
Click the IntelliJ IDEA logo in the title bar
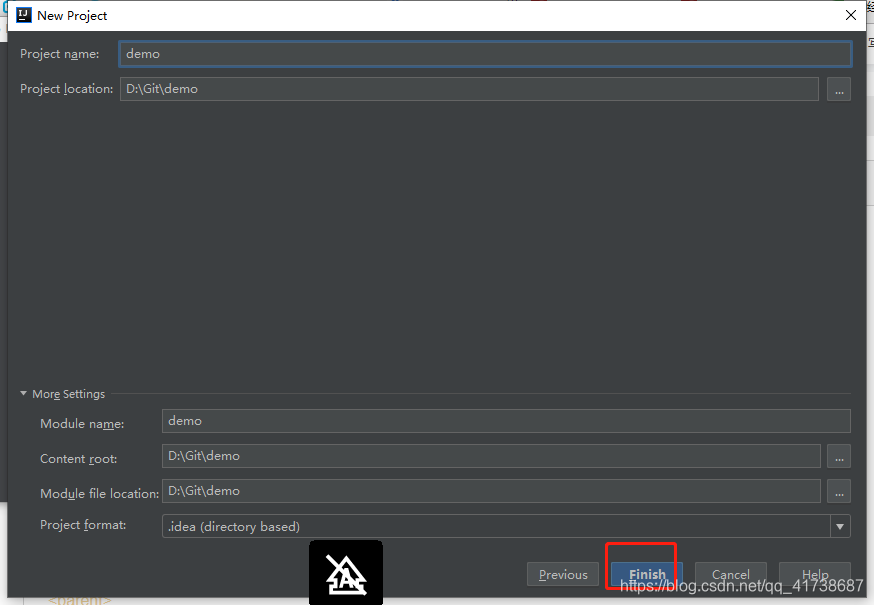pos(22,15)
